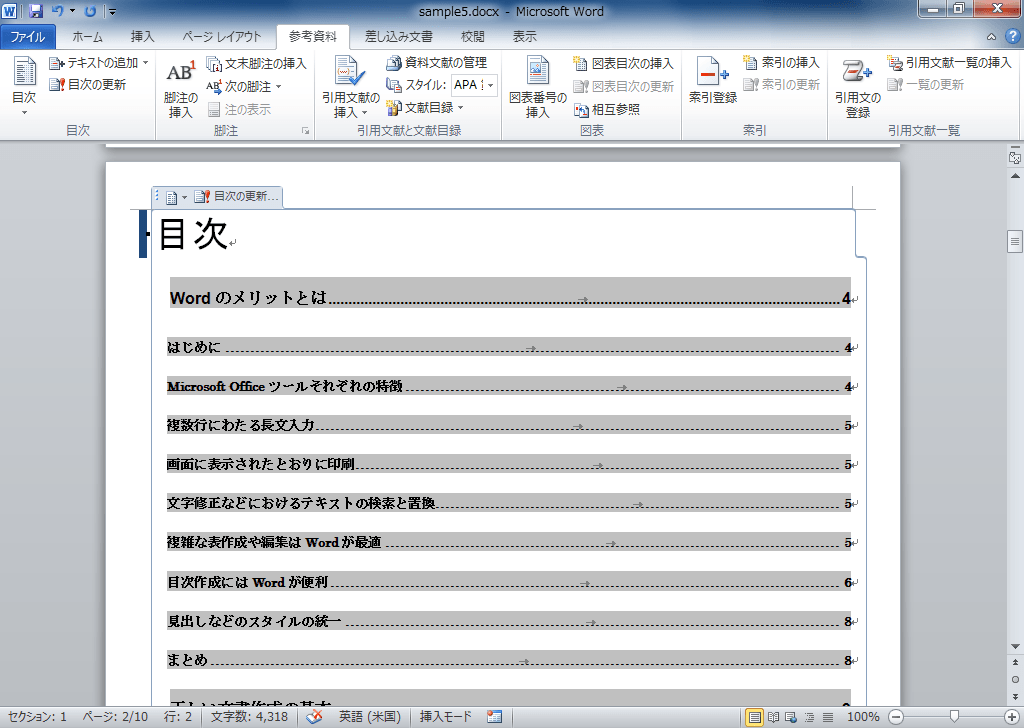Click 引用文献一覧の挿入
This screenshot has width=1024, height=728.
tap(949, 63)
